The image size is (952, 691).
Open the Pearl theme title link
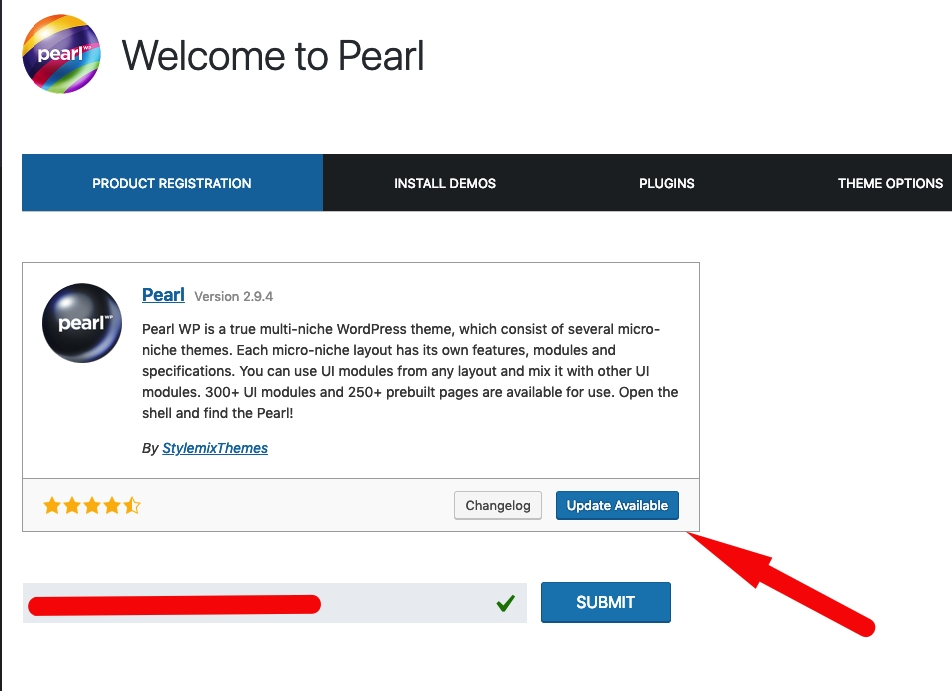163,295
